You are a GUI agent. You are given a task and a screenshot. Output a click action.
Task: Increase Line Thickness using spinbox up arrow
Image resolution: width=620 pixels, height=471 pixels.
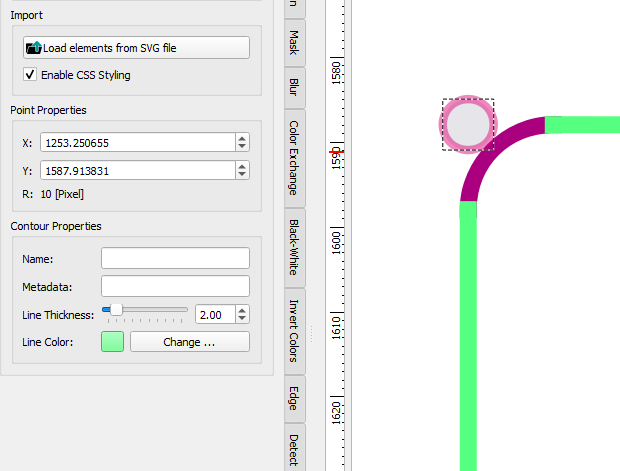tap(243, 310)
